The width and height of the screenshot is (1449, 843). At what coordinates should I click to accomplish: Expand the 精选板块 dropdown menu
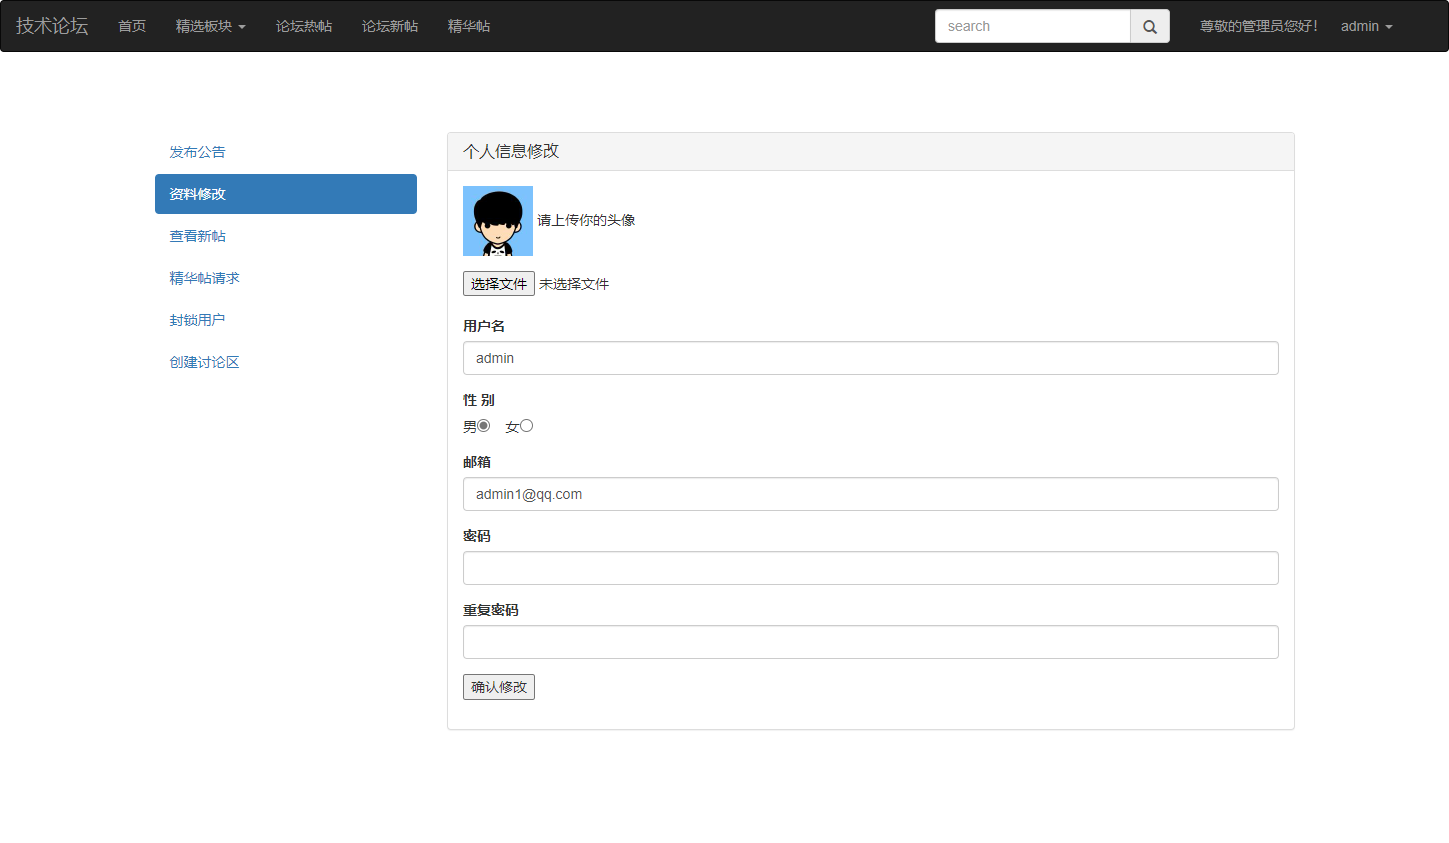click(x=210, y=27)
